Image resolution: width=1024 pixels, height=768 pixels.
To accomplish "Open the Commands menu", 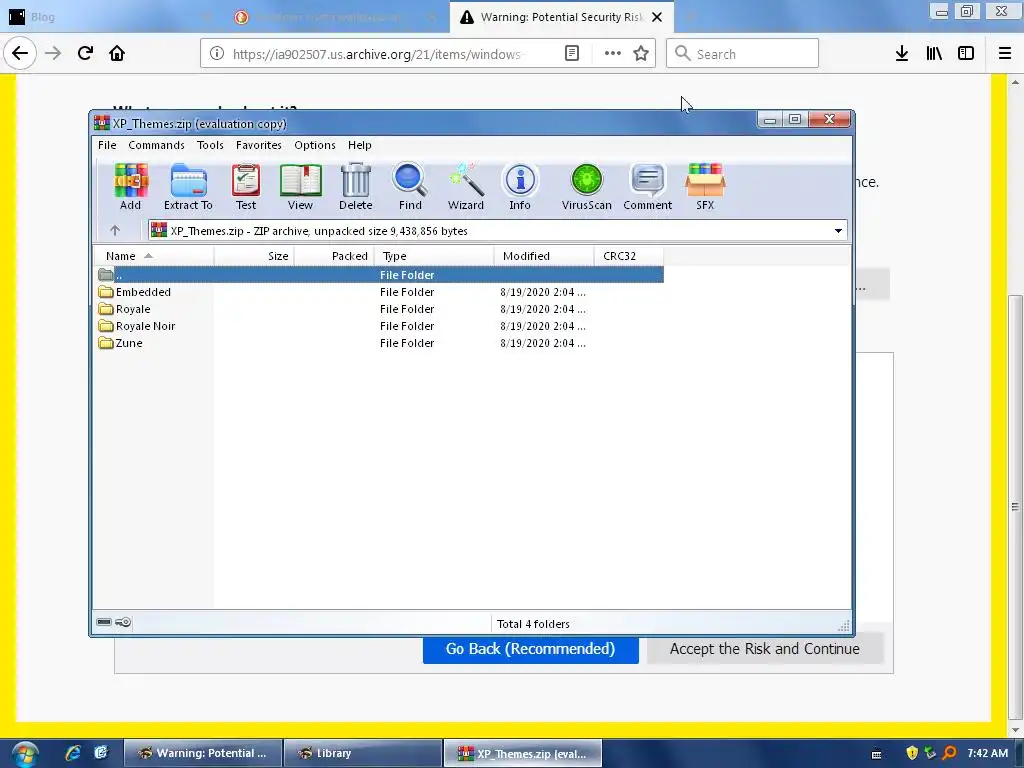I will coord(156,145).
